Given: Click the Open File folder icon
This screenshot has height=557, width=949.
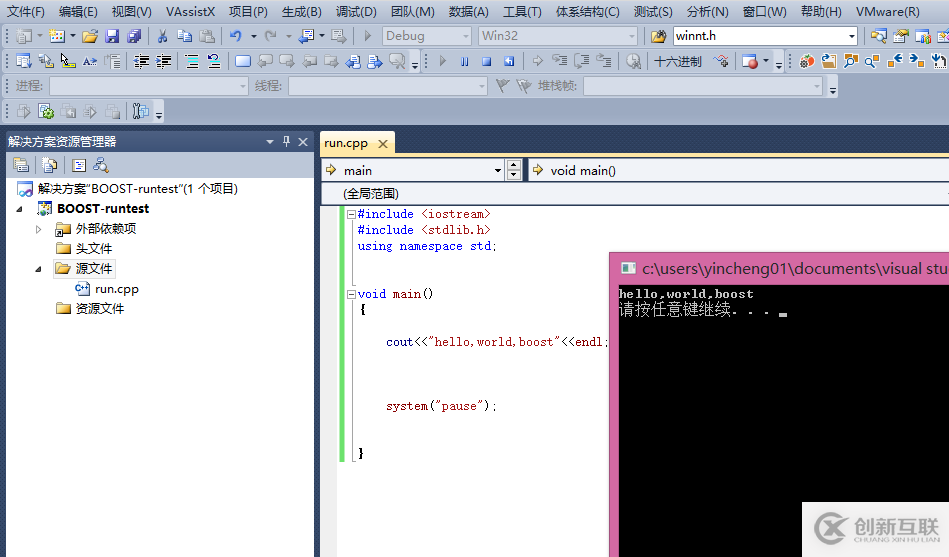Looking at the screenshot, I should (90, 36).
